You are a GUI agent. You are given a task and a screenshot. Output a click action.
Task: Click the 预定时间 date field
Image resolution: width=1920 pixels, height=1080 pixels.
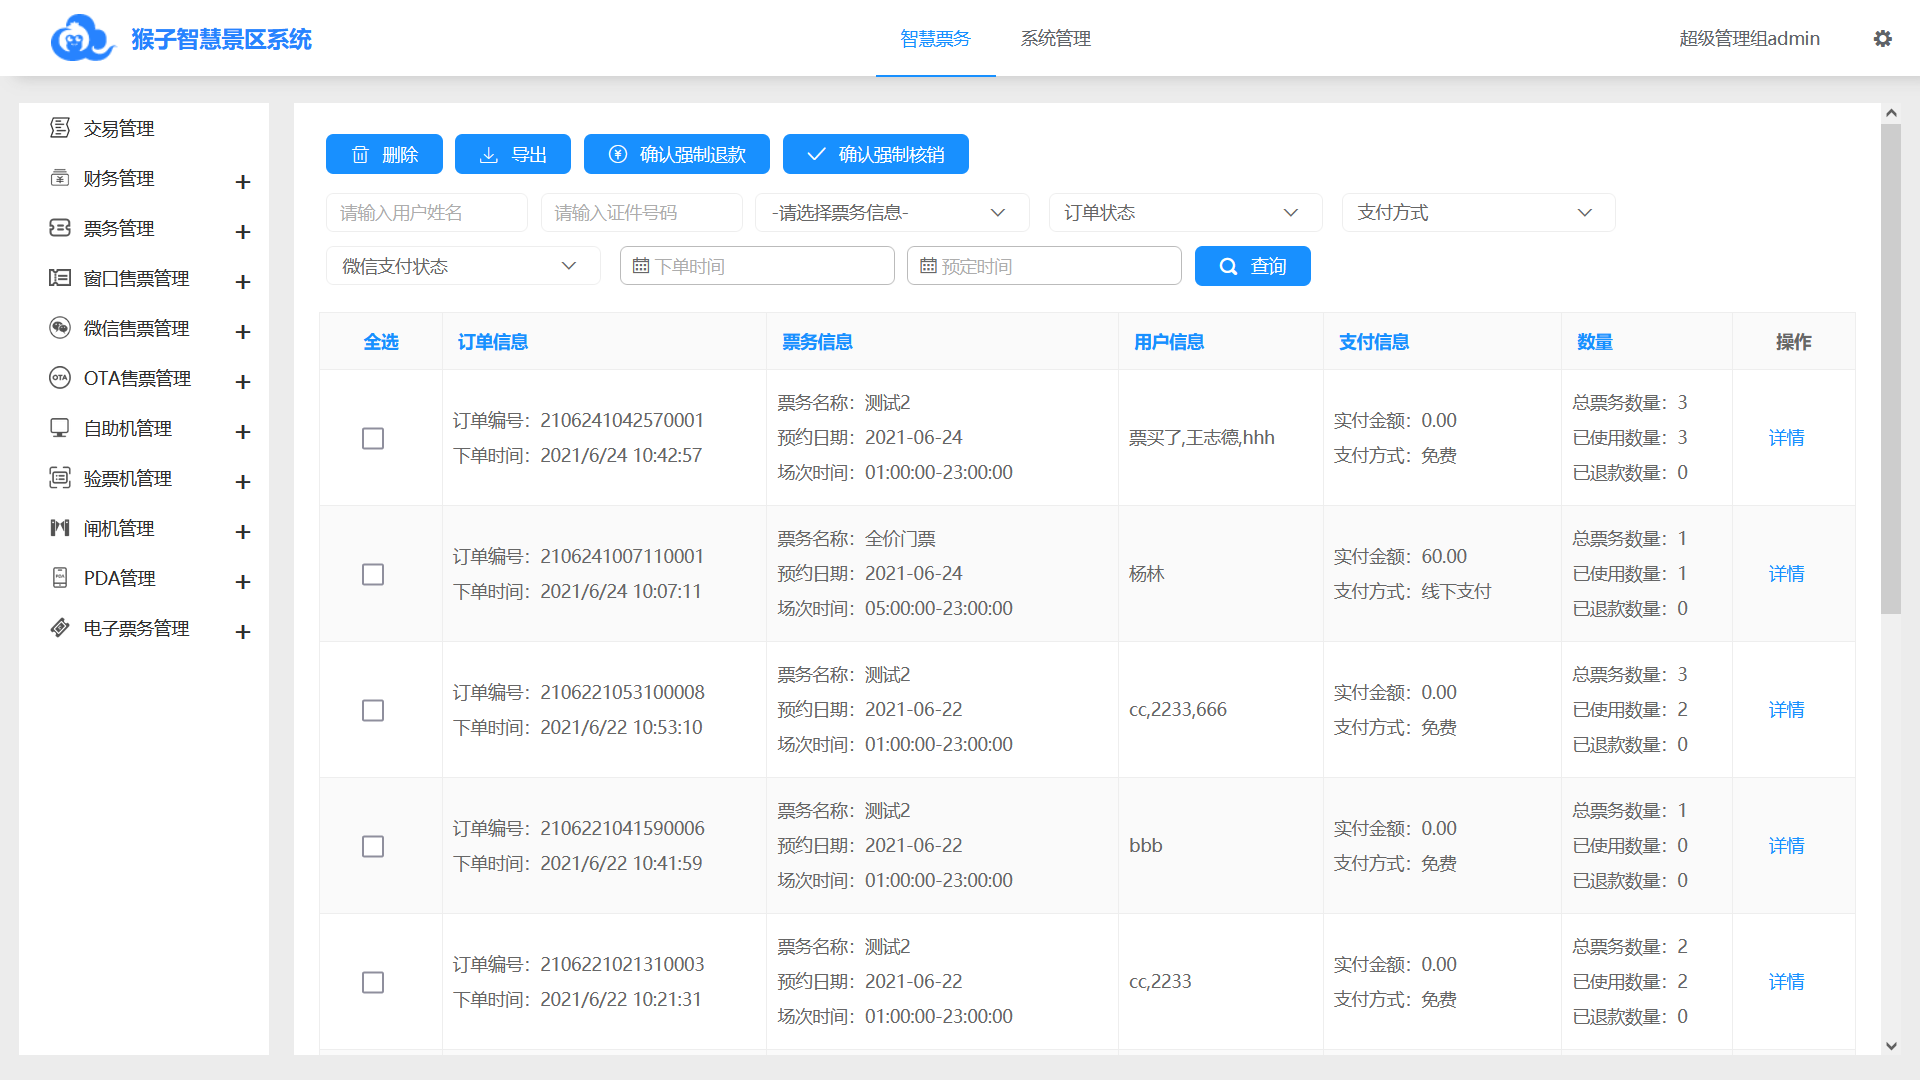(x=1044, y=266)
